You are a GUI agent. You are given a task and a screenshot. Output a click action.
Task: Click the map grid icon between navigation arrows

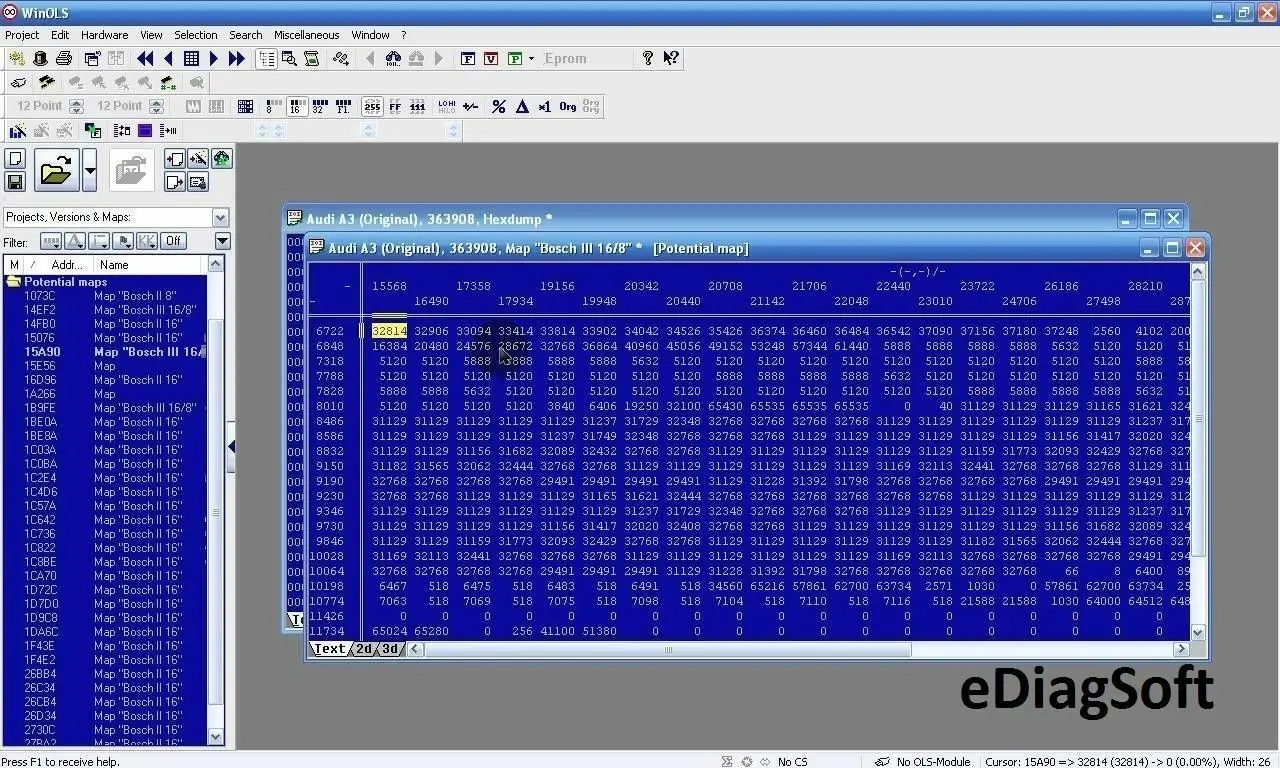191,59
